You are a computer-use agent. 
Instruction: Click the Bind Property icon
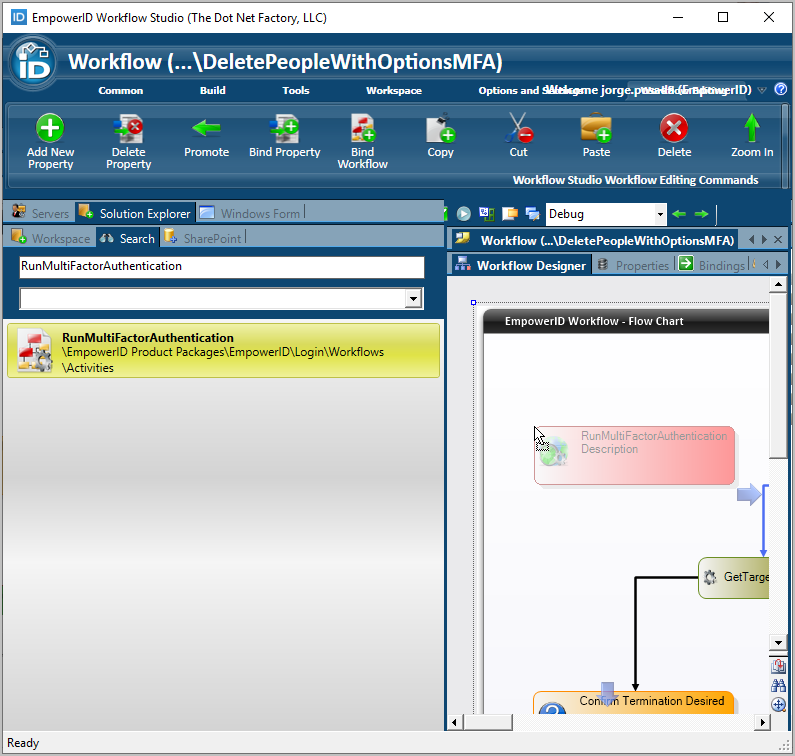pos(284,128)
